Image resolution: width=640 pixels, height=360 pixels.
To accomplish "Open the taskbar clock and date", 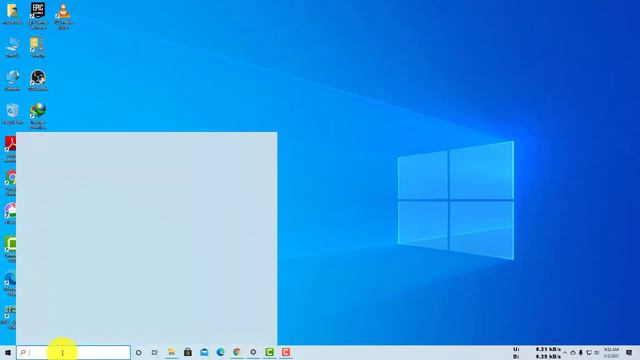I will [x=611, y=353].
